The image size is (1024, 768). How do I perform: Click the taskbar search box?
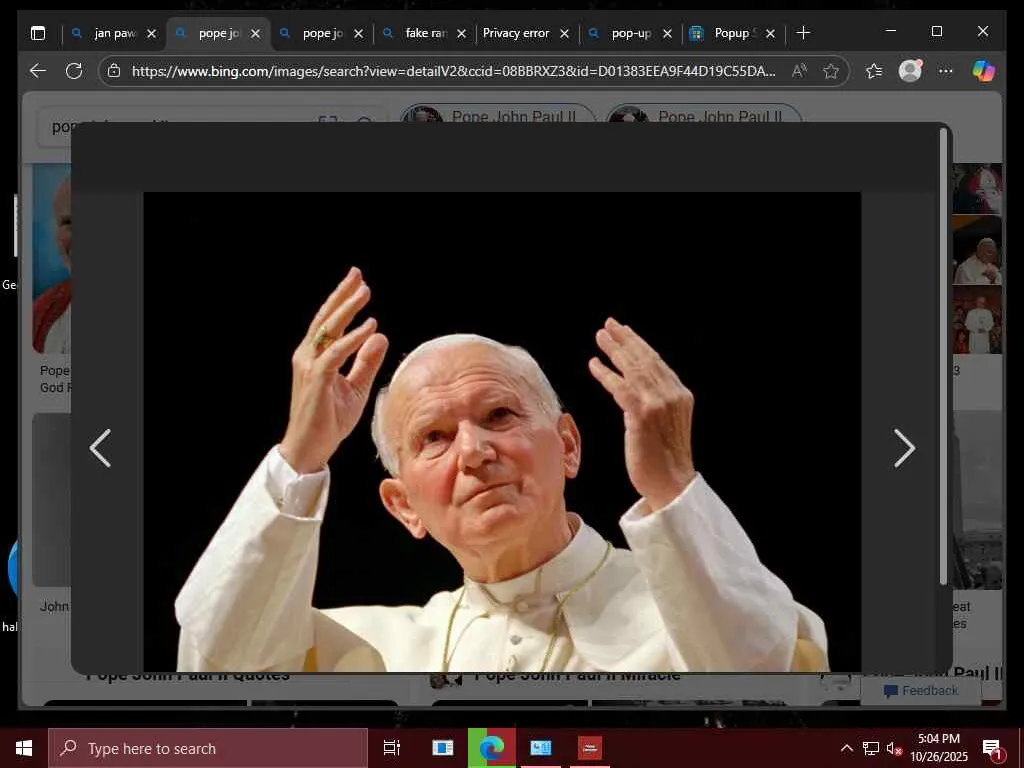pos(208,748)
